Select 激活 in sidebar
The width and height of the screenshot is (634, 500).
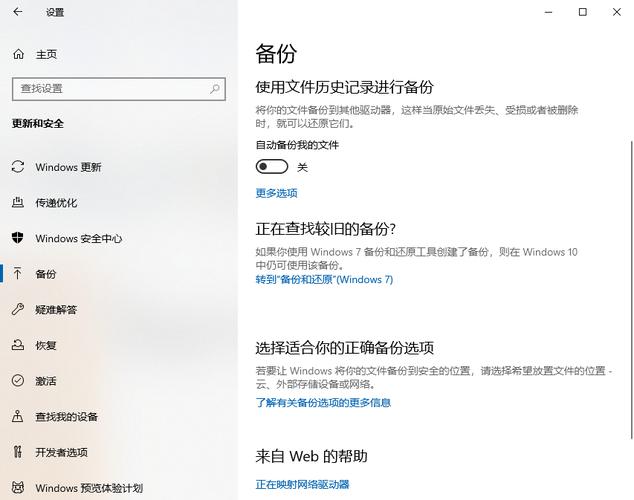point(46,381)
